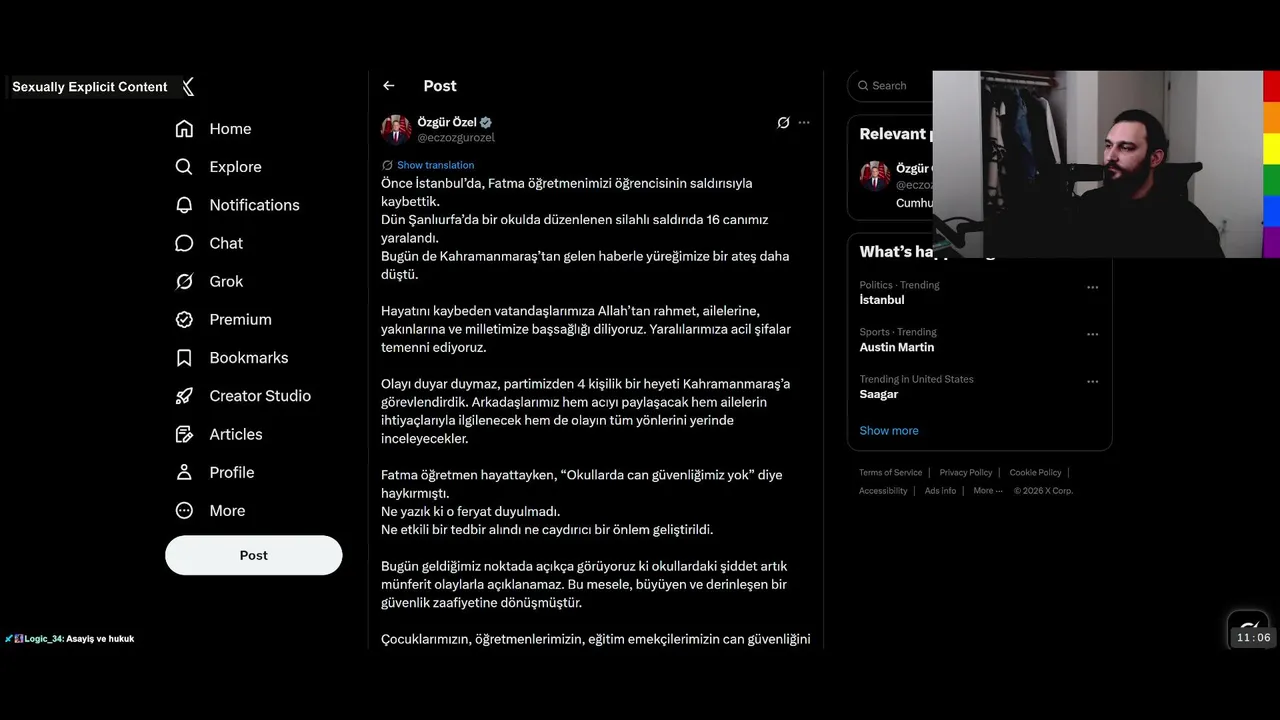This screenshot has width=1280, height=720.
Task: Expand the footer More menu
Action: [988, 491]
